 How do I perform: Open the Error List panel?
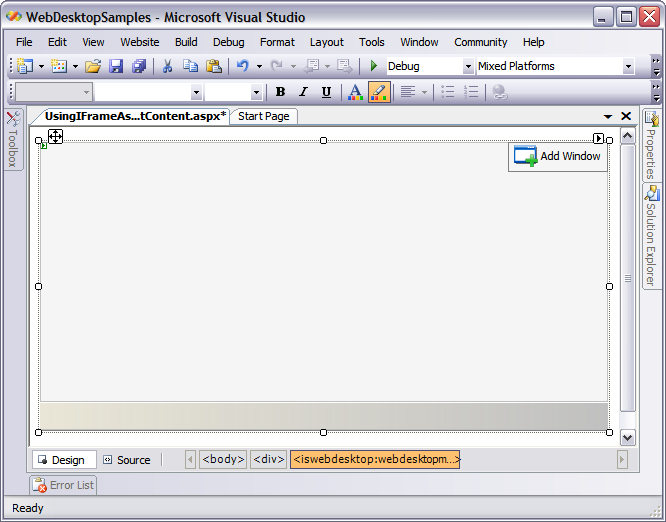pos(63,485)
